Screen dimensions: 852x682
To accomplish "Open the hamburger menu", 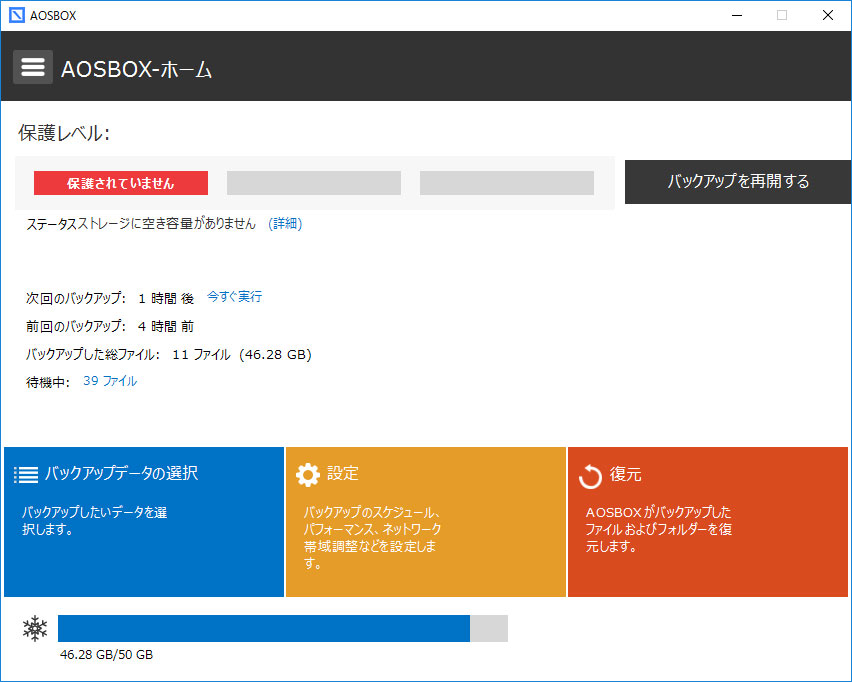I will 33,67.
